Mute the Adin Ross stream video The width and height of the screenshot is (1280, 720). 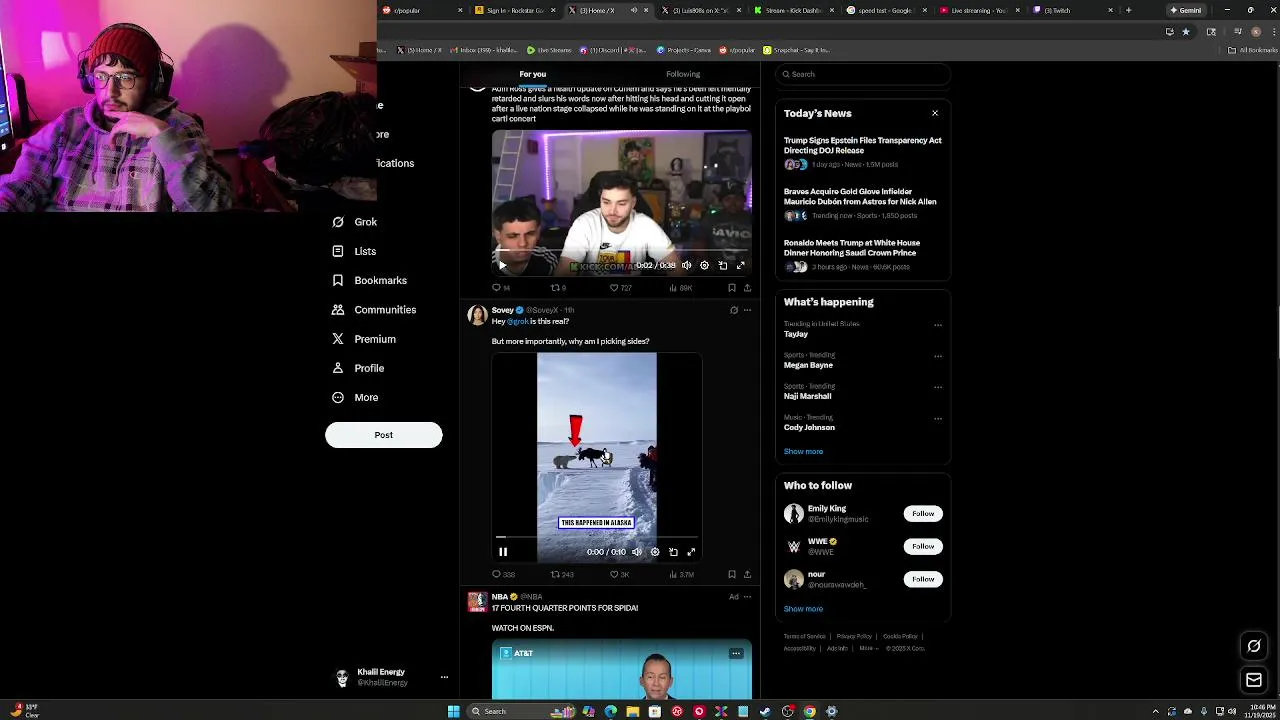pyautogui.click(x=687, y=265)
